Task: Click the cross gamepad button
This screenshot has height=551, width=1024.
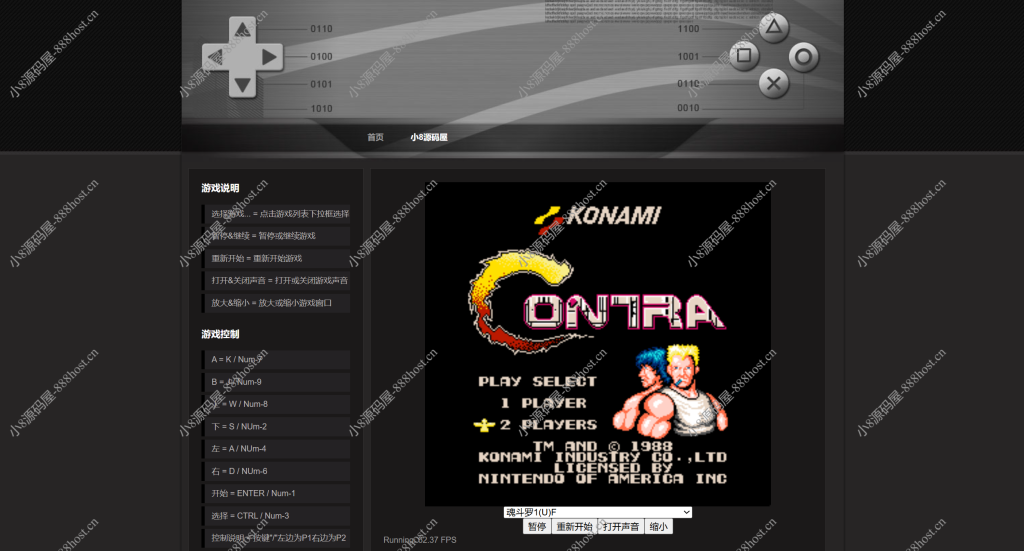Action: 774,84
